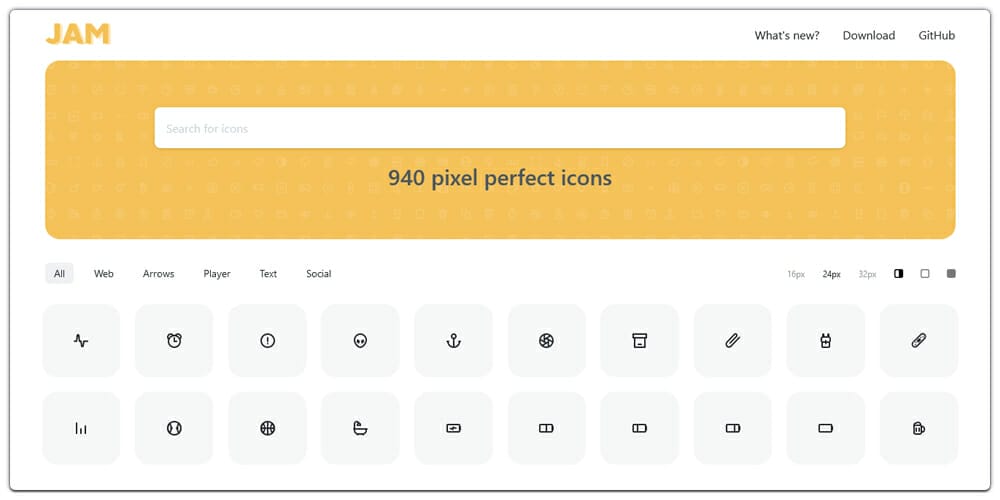Viewport: 1000px width, 500px height.
Task: Toggle the half-filled icon style
Action: [x=899, y=274]
